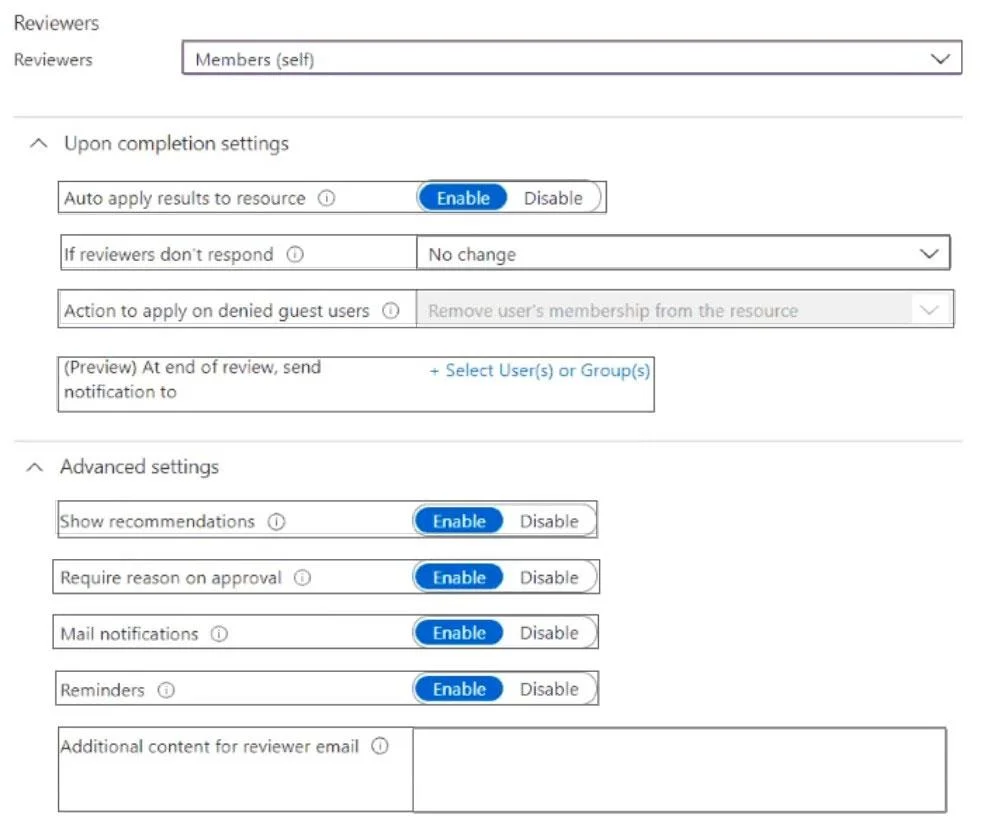
Task: Disable Auto apply results to resource
Action: (x=553, y=198)
